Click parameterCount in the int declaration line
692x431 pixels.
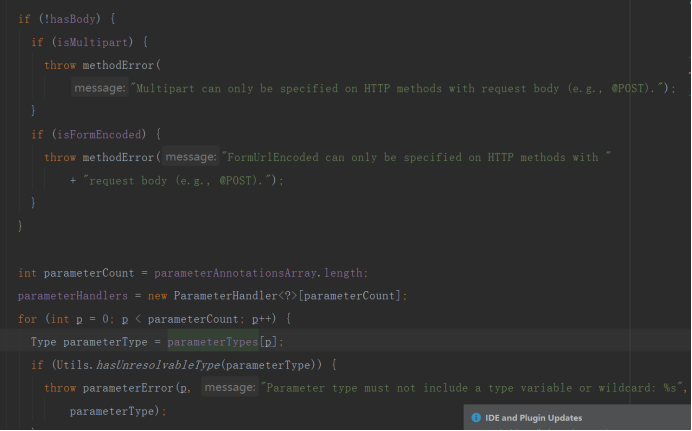pos(89,273)
